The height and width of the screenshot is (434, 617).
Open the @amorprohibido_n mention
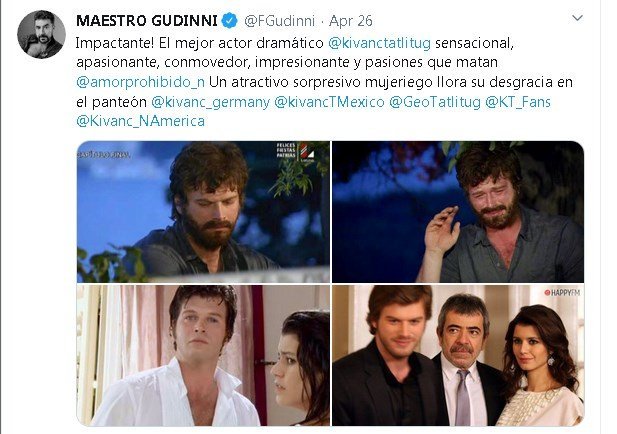(140, 82)
